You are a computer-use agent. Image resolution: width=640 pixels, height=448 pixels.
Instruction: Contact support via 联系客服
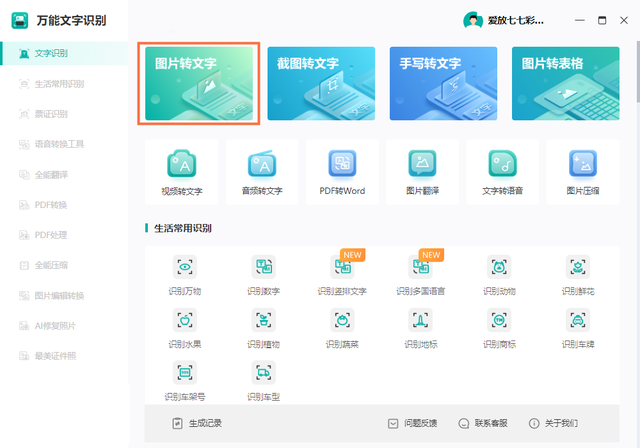(483, 424)
